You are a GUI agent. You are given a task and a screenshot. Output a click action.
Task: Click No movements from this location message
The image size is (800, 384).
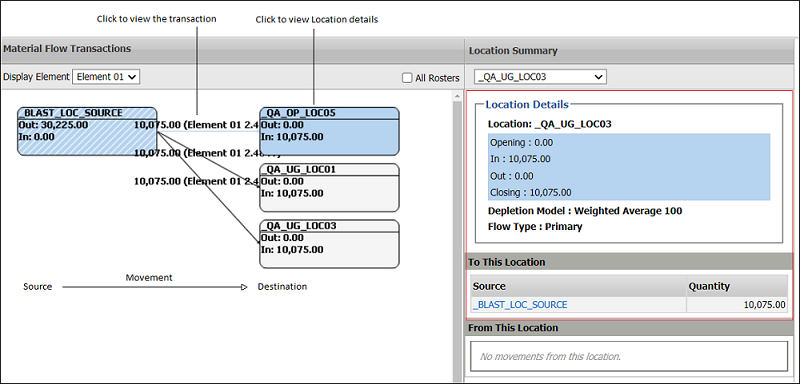pos(551,356)
